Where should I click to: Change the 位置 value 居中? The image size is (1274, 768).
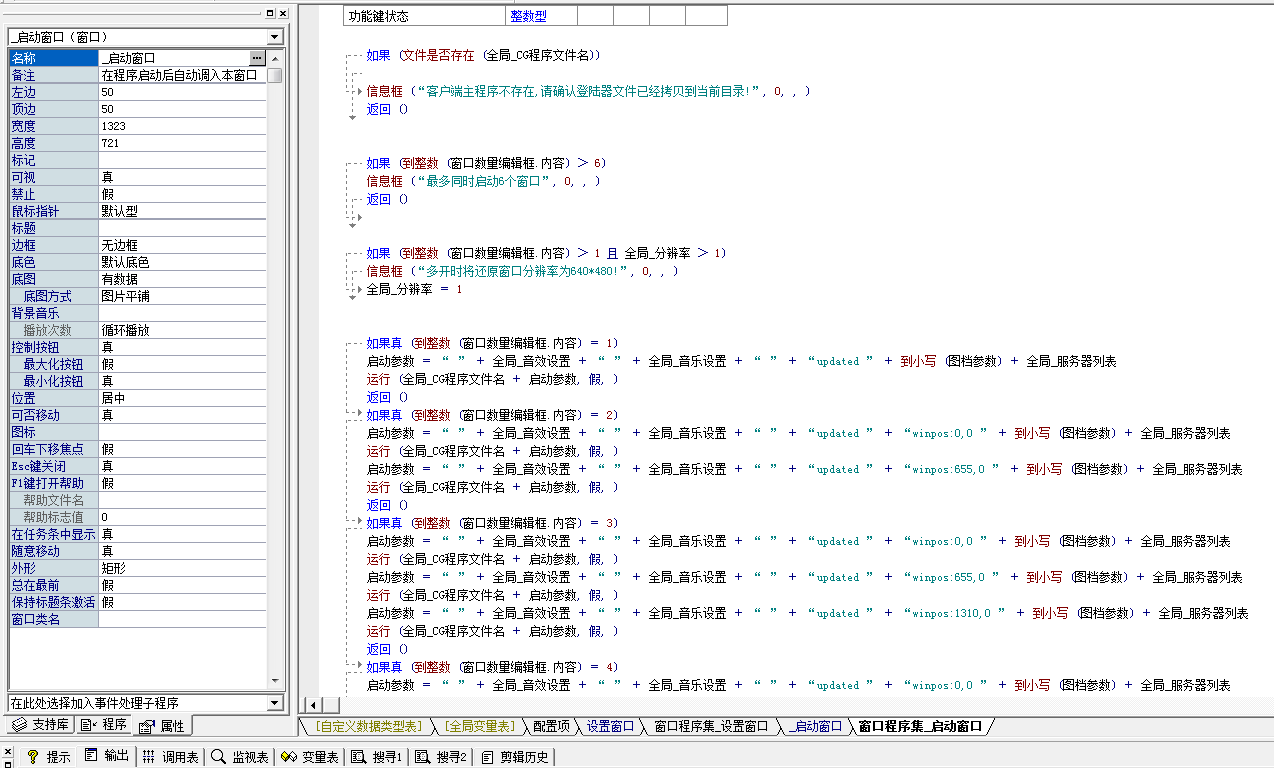click(182, 398)
